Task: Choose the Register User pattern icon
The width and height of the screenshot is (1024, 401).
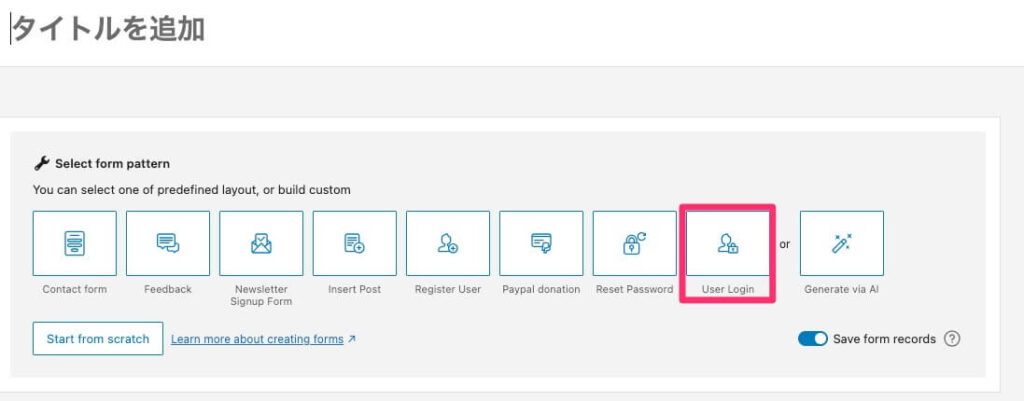Action: pos(448,243)
